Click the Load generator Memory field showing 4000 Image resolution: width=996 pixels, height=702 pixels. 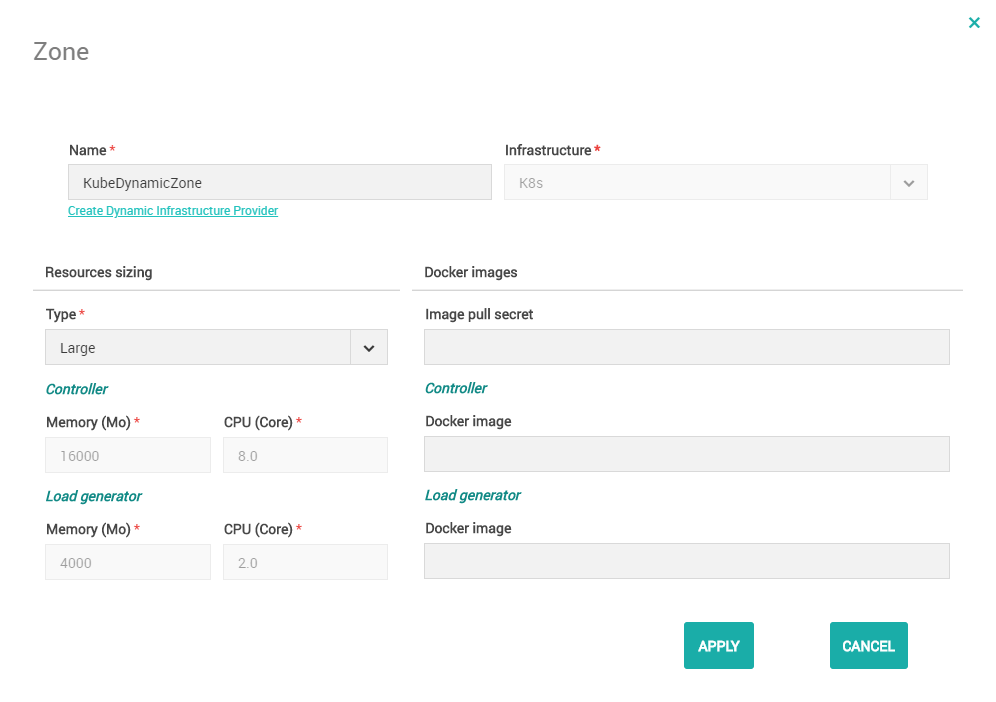click(128, 562)
